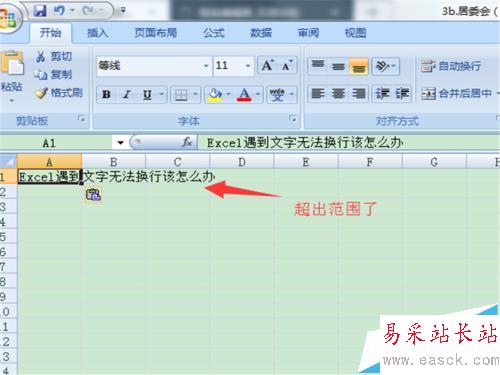Open font color palette arrow
Viewport: 500px width, 375px height.
coord(258,94)
